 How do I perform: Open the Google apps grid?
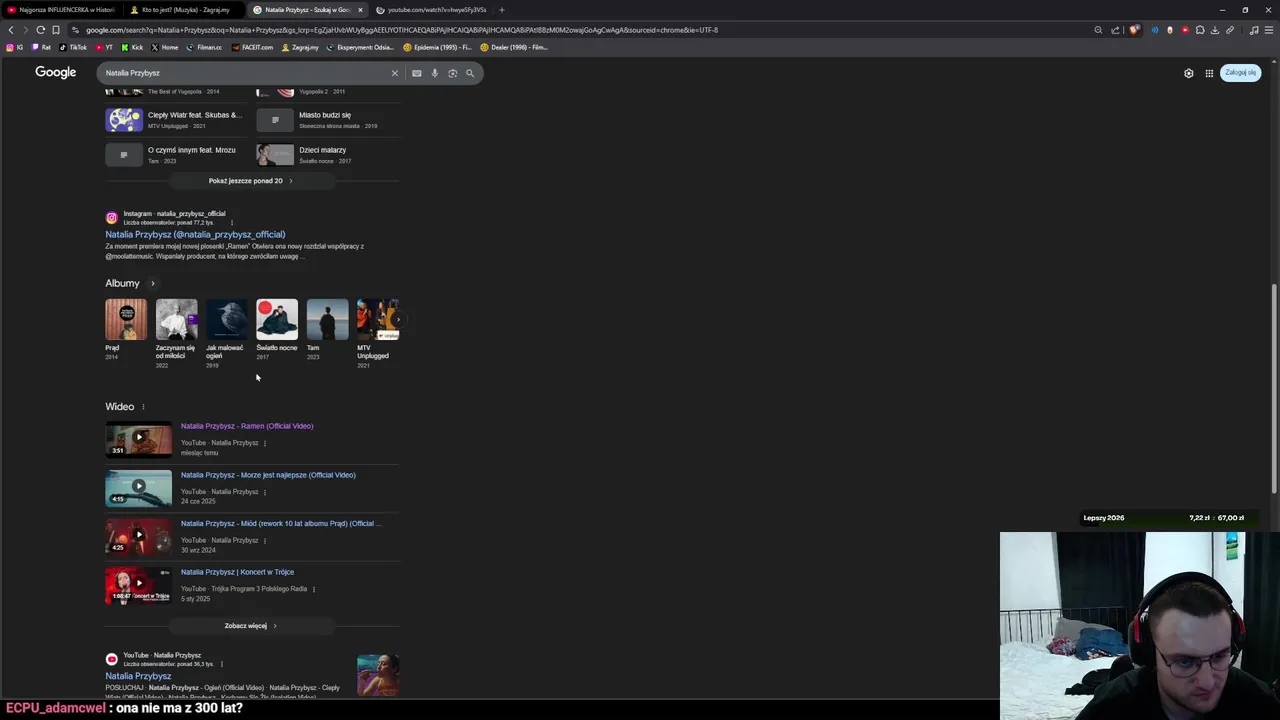(x=1209, y=73)
